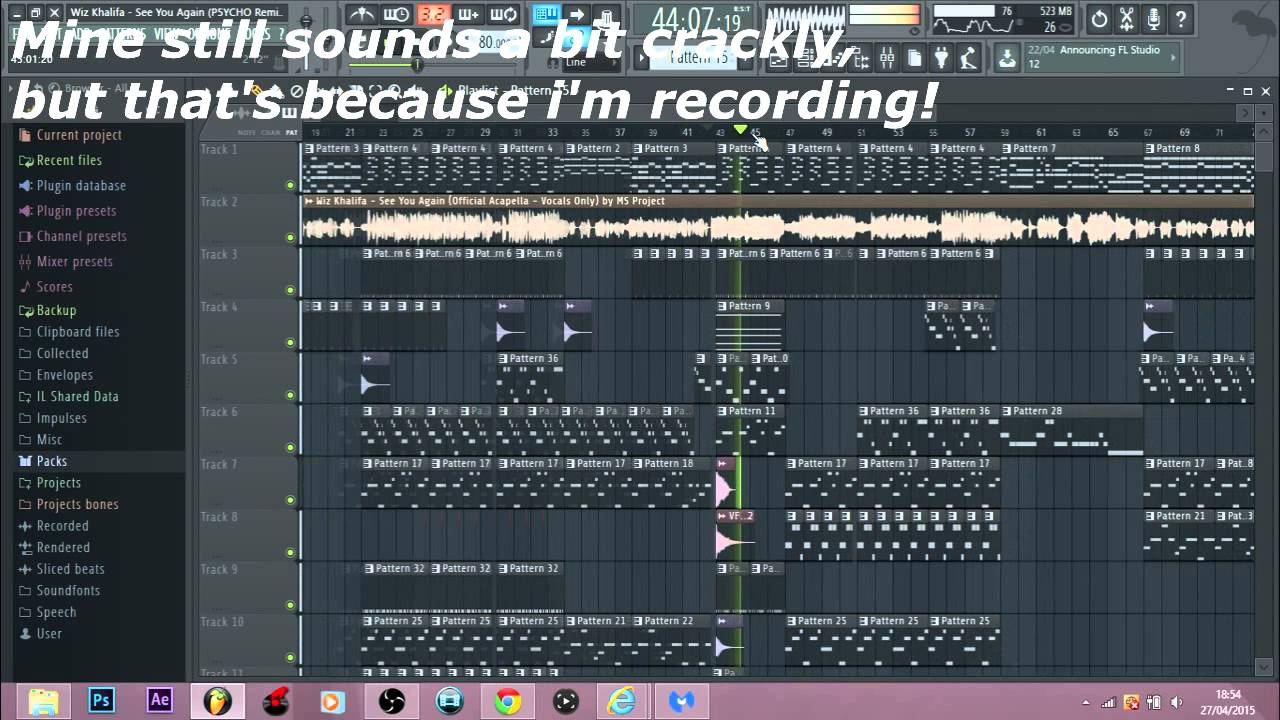Click the master volume slider knob
Viewport: 1280px width, 720px height.
pyautogui.click(x=306, y=18)
